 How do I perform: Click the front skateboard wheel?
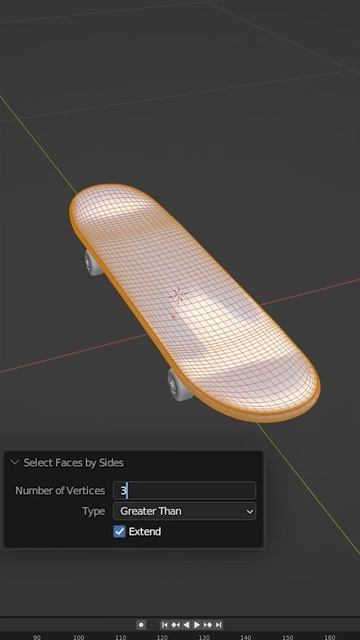pos(179,385)
